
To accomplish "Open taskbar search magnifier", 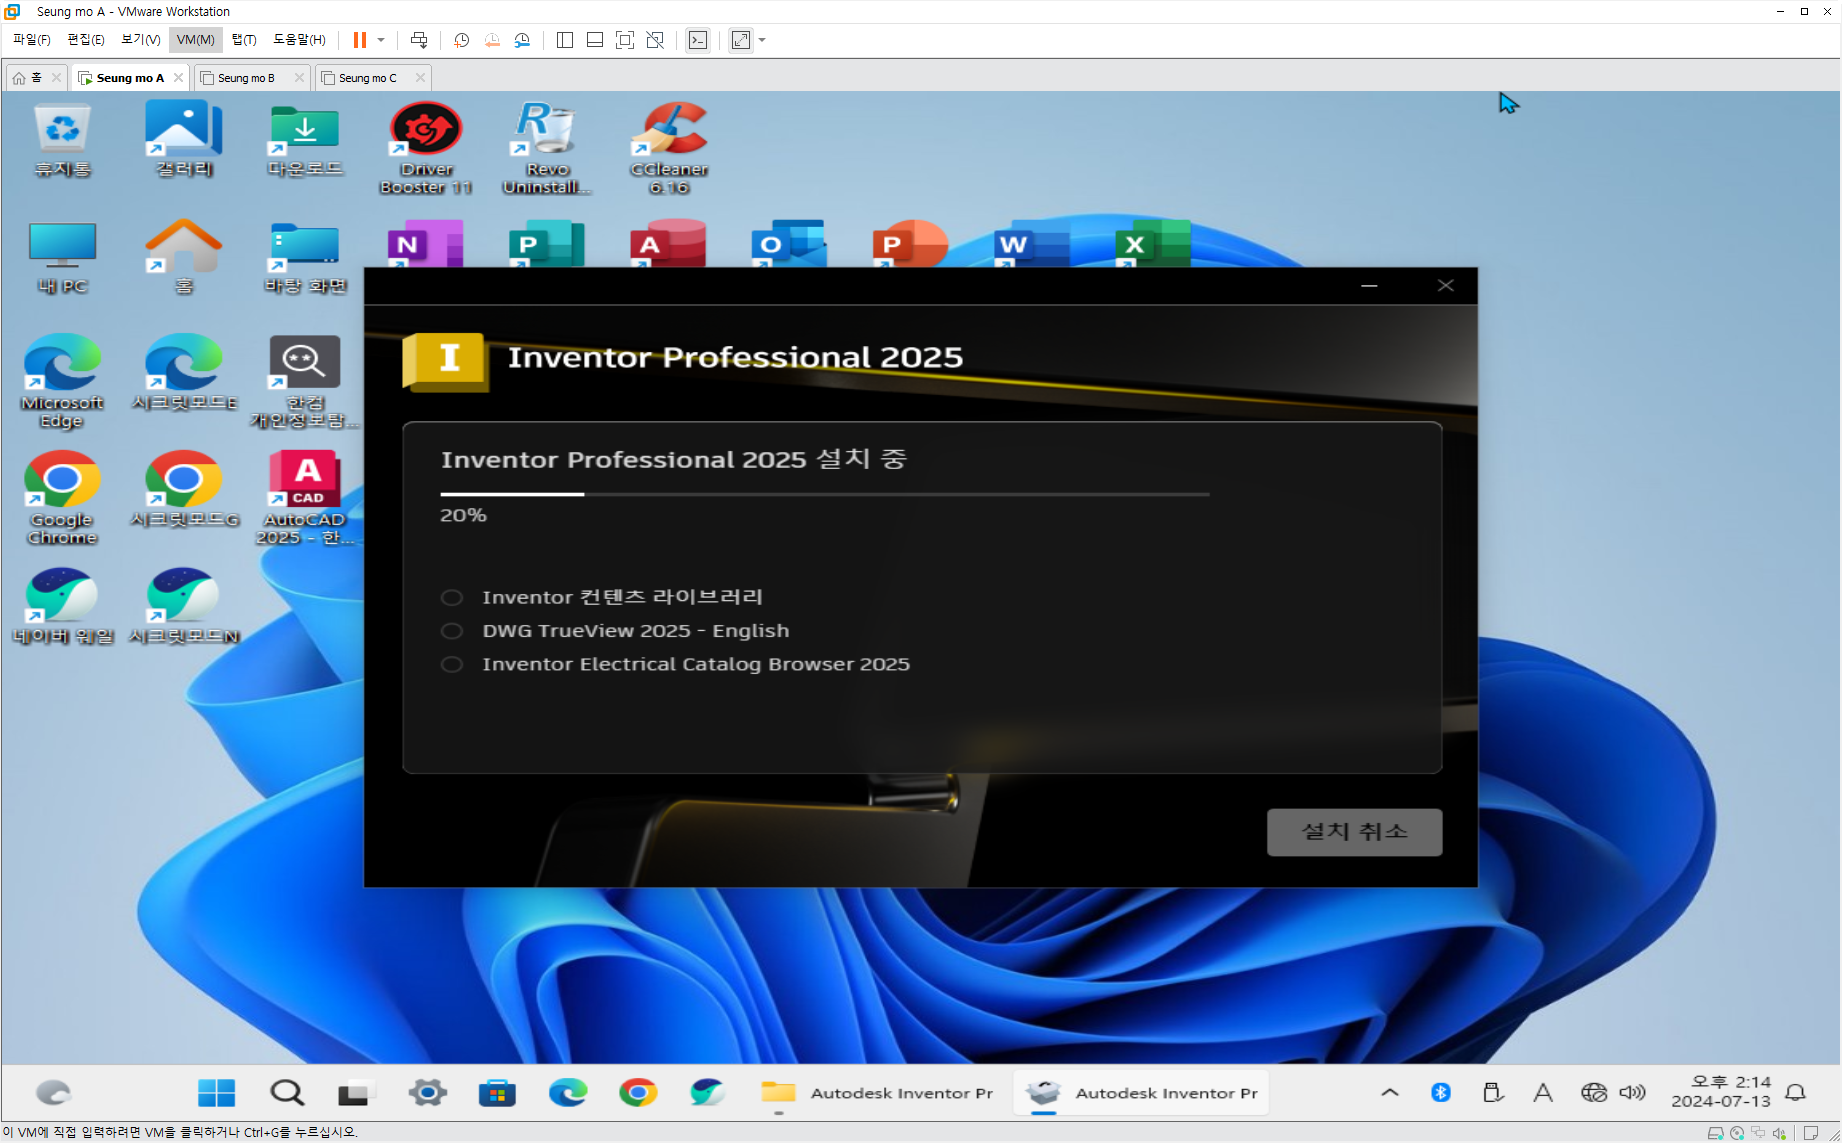I will tap(287, 1093).
